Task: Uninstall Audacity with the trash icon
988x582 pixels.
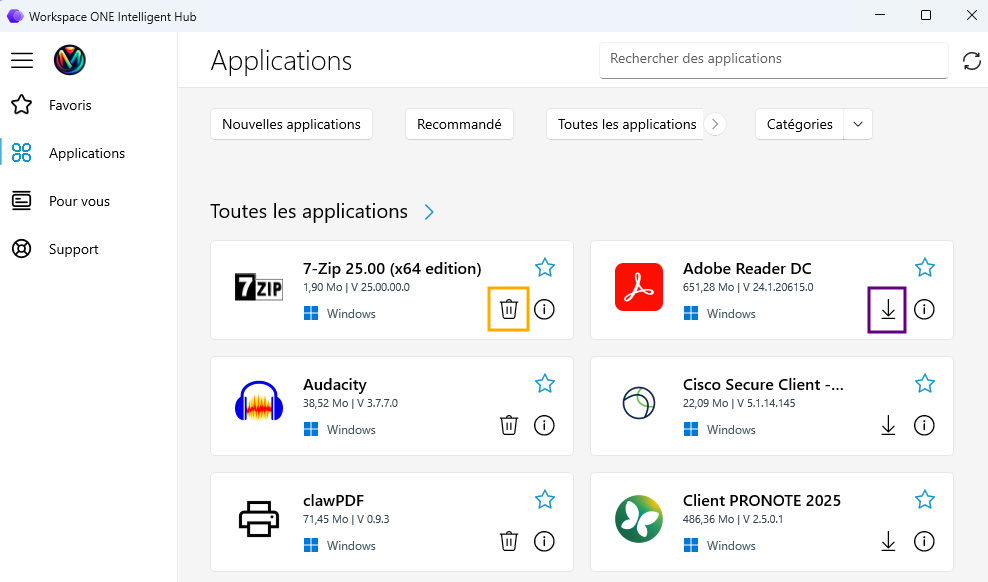Action: coord(508,425)
